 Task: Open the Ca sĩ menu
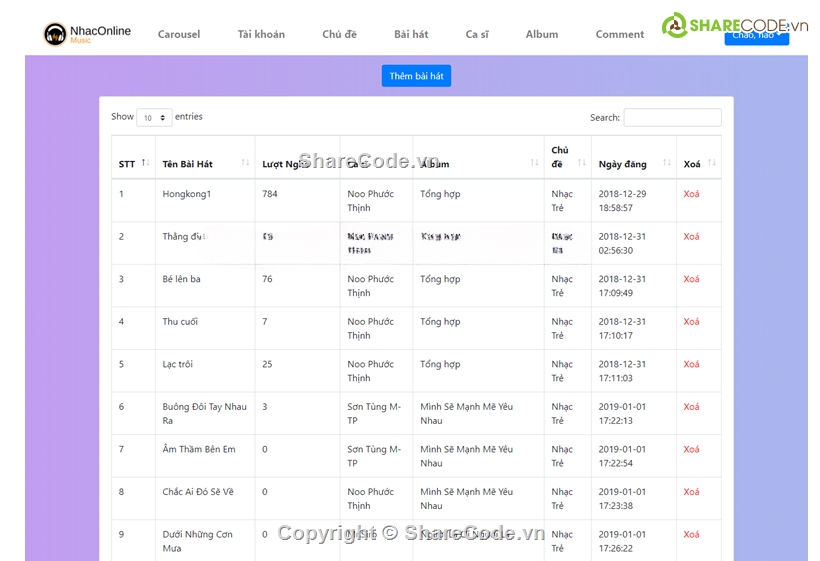coord(477,35)
